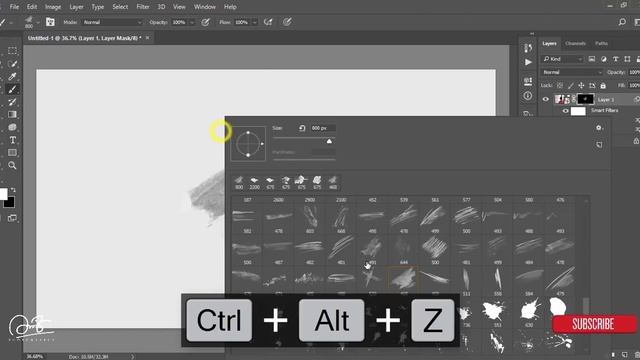Viewport: 640px width, 360px height.
Task: Select Smart Filters mask thumbnail
Action: click(578, 111)
